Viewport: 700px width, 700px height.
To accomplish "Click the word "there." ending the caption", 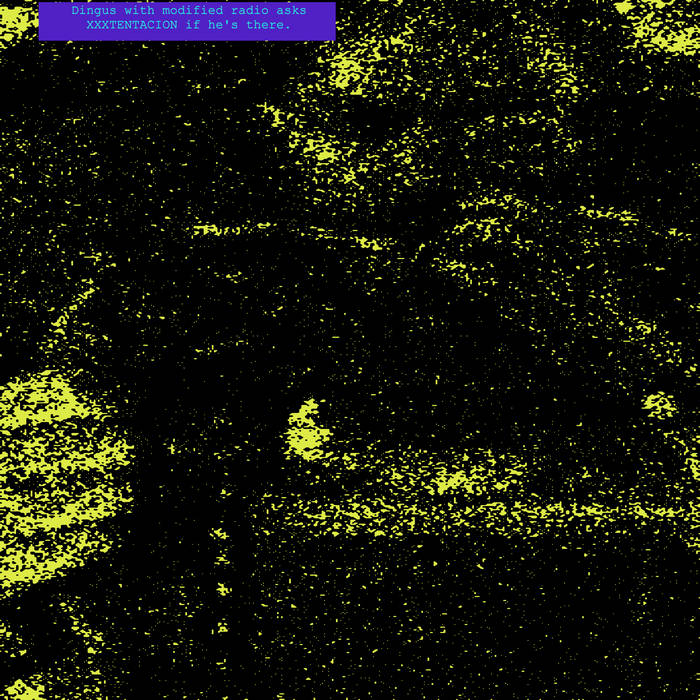I will point(268,25).
